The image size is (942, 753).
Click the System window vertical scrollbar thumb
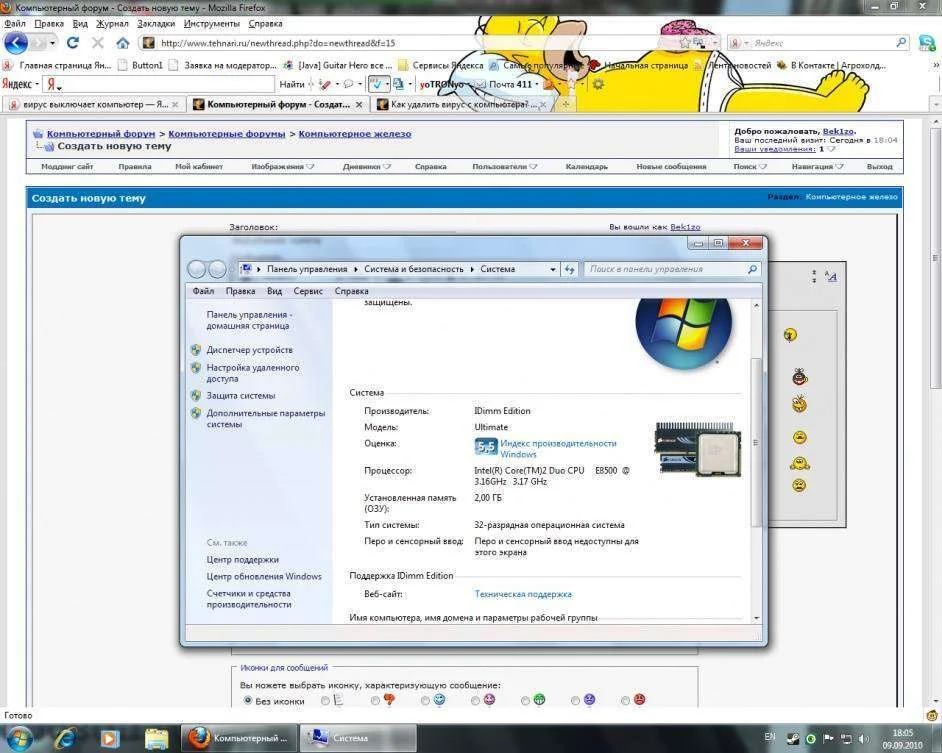click(x=756, y=443)
